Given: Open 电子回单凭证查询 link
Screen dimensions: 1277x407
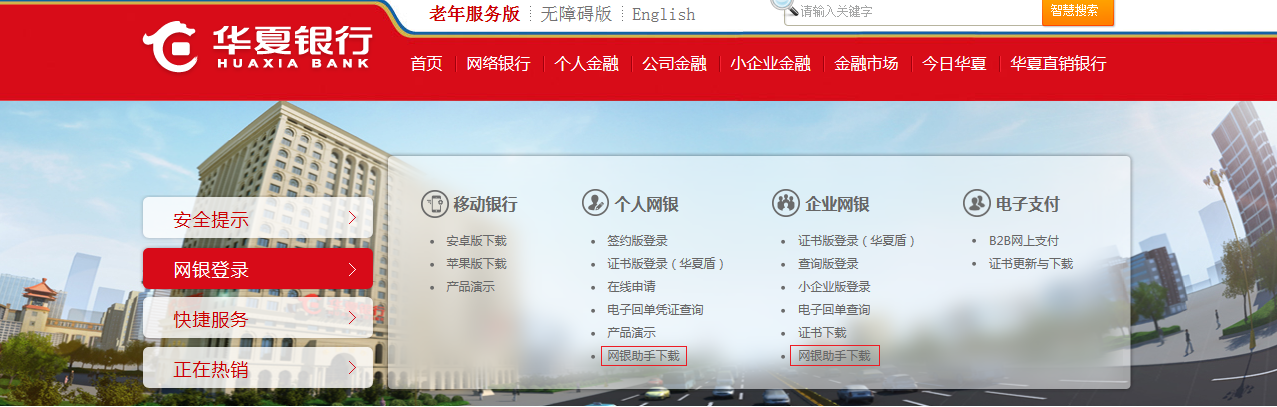Looking at the screenshot, I should (x=655, y=310).
